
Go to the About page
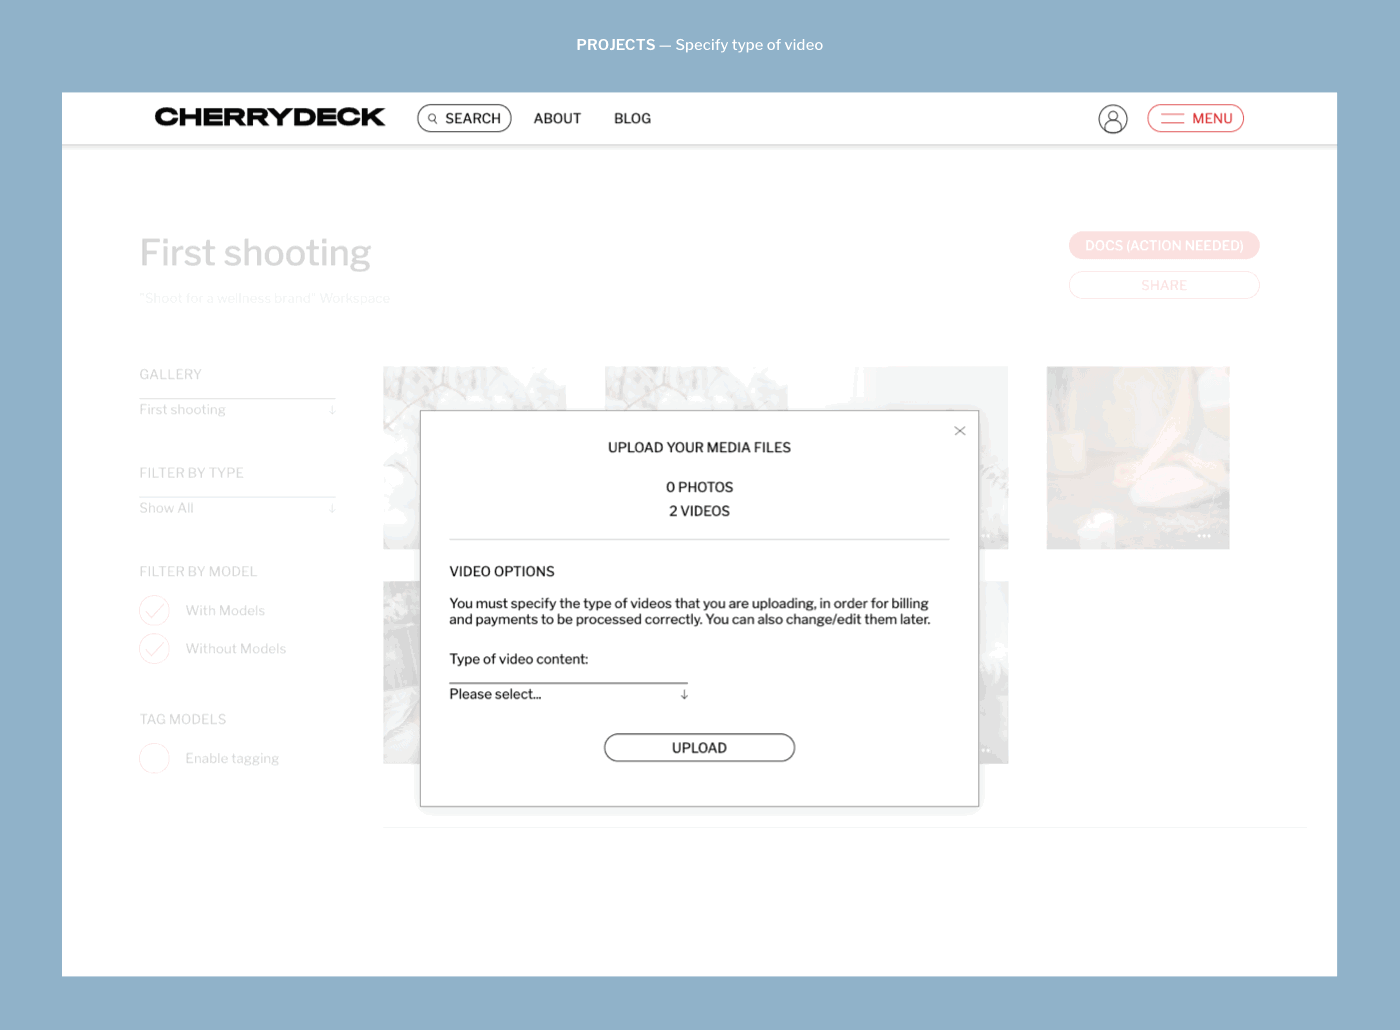point(557,118)
